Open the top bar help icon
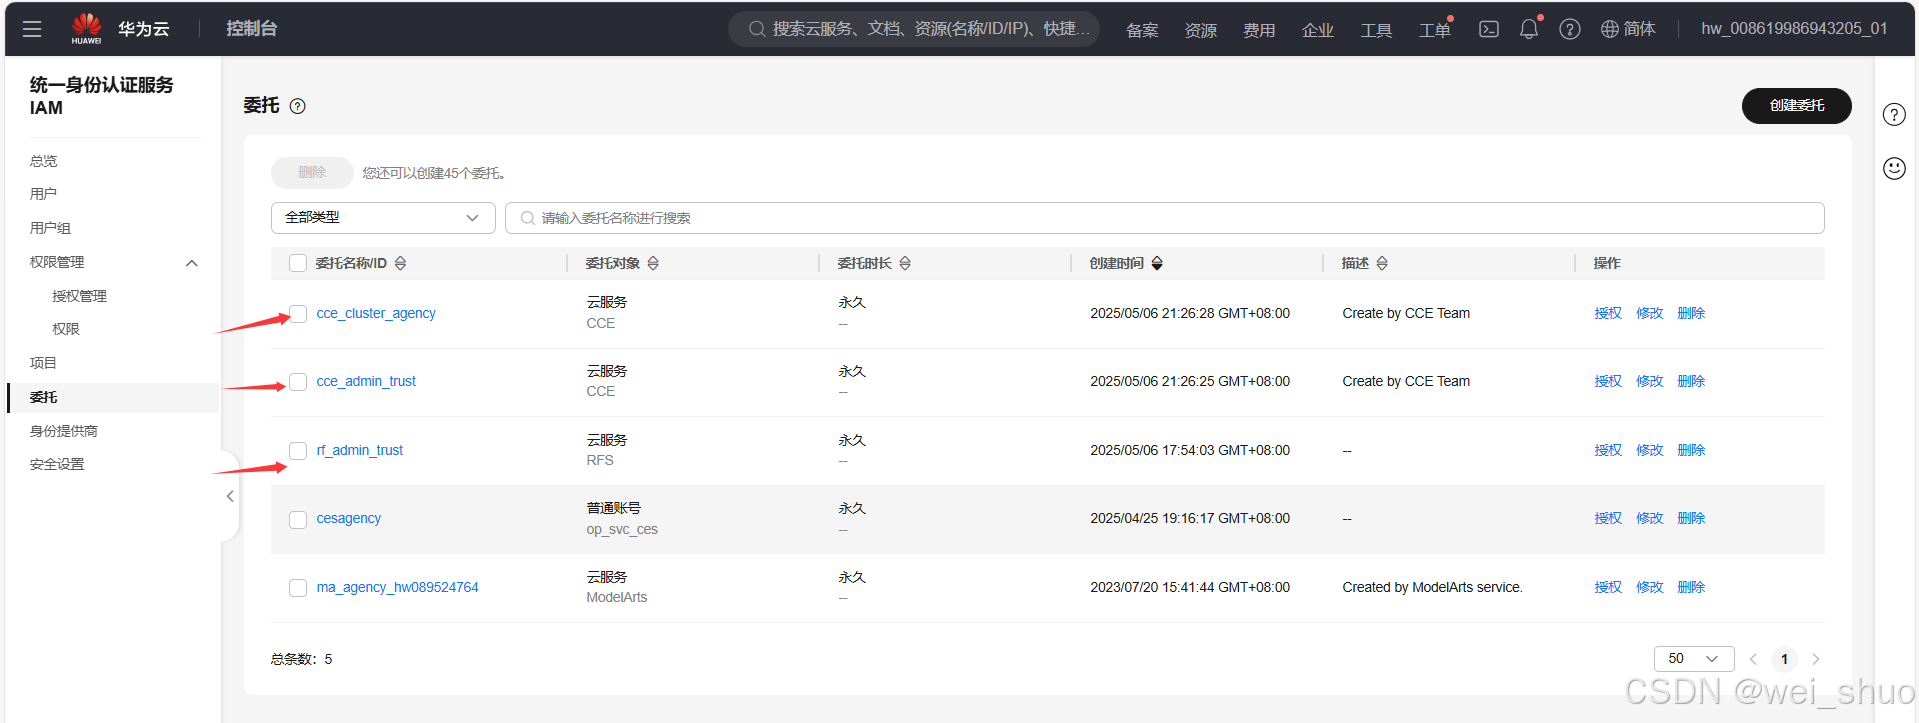 [x=1570, y=29]
